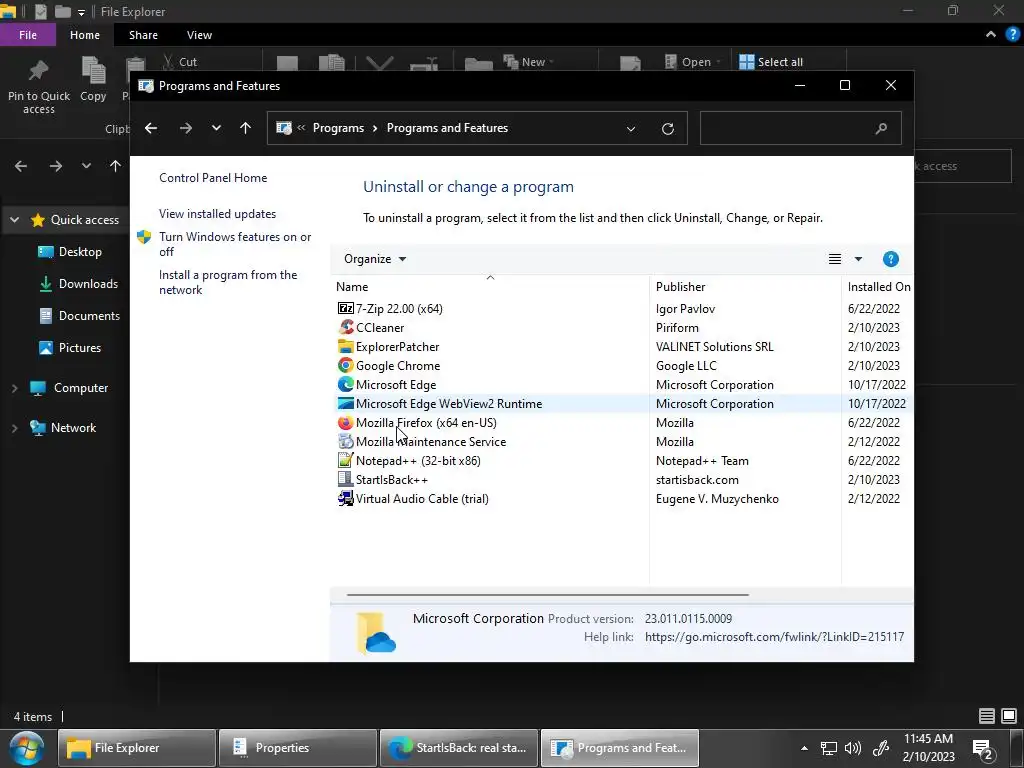This screenshot has height=768, width=1024.
Task: Select the Piriform publisher cell
Action: click(x=677, y=327)
